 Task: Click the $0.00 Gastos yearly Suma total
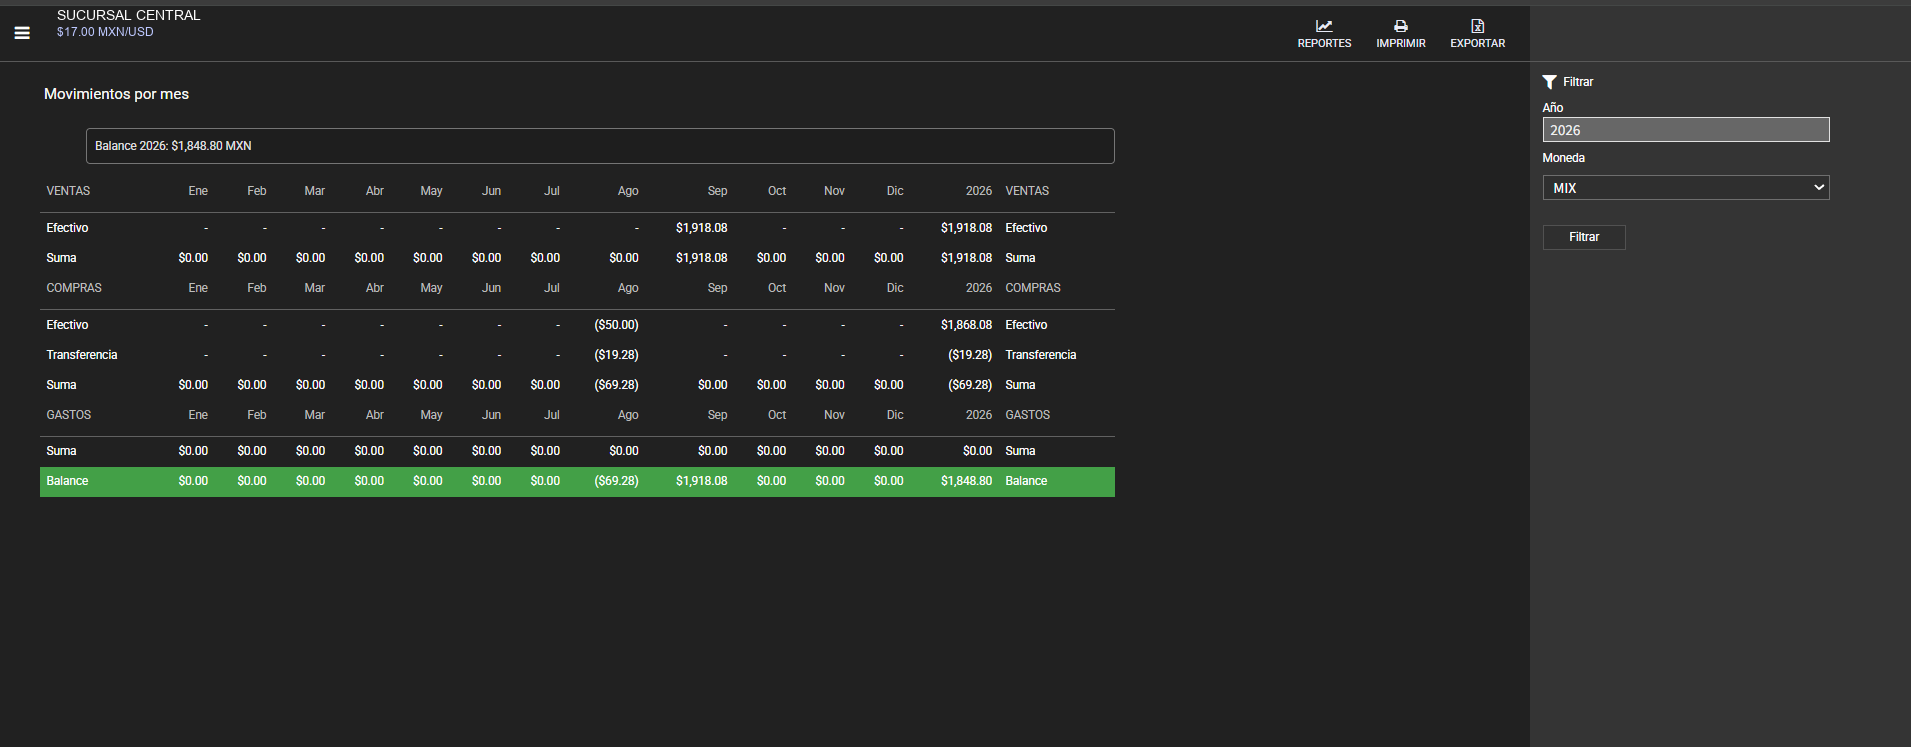pyautogui.click(x=977, y=451)
